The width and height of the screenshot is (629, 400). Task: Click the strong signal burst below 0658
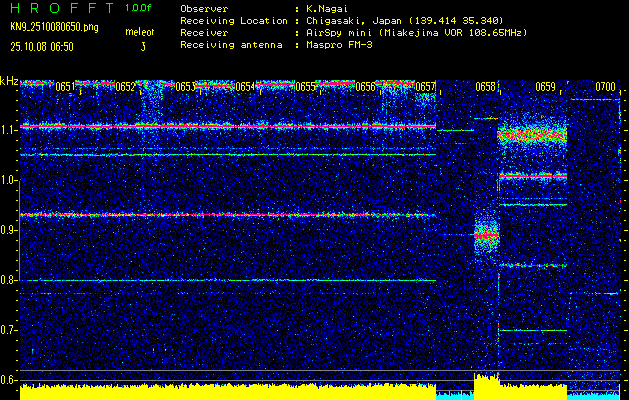tap(486, 235)
